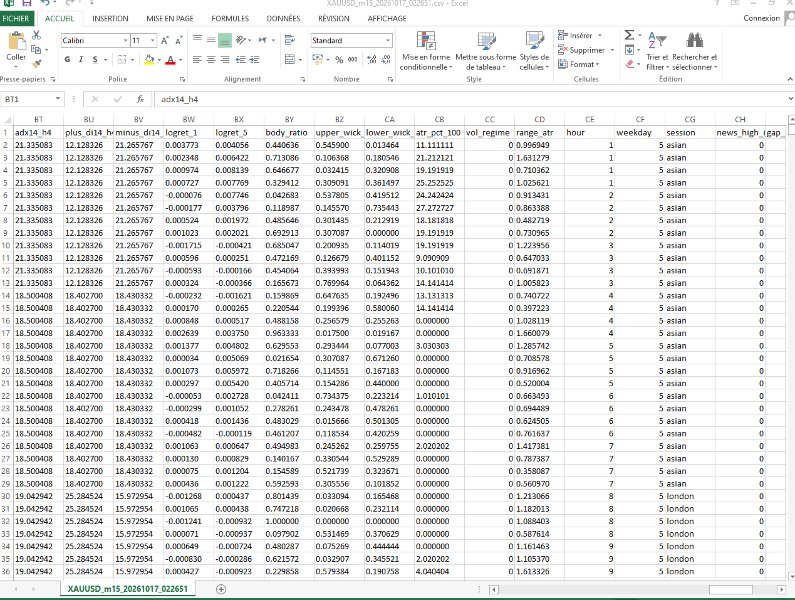Open the Police font dialog launcher

[x=182, y=79]
